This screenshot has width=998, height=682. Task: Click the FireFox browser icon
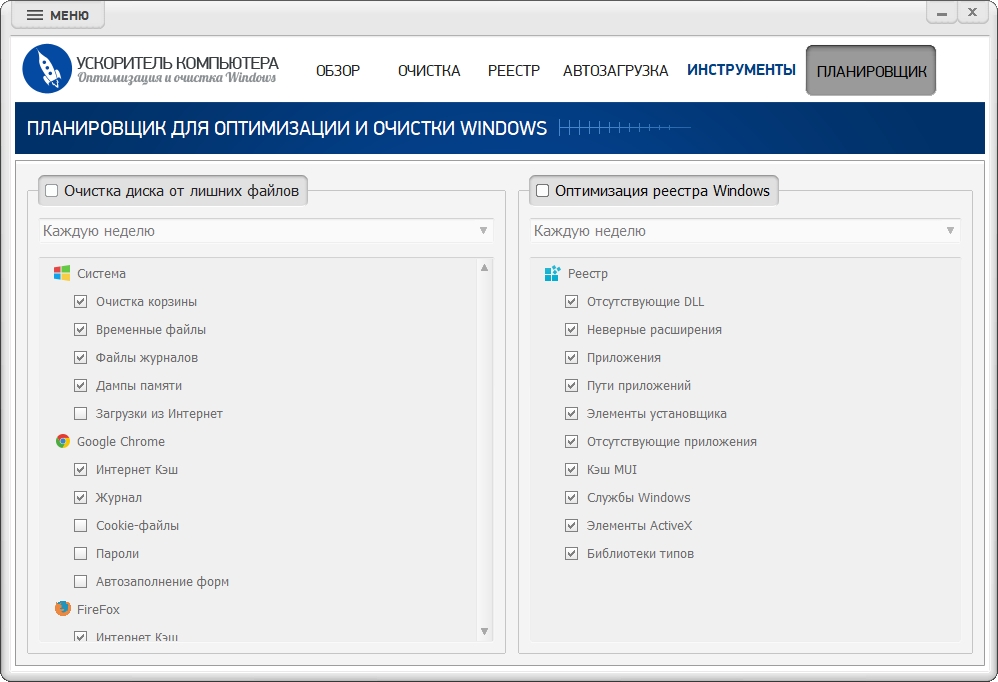(x=62, y=609)
